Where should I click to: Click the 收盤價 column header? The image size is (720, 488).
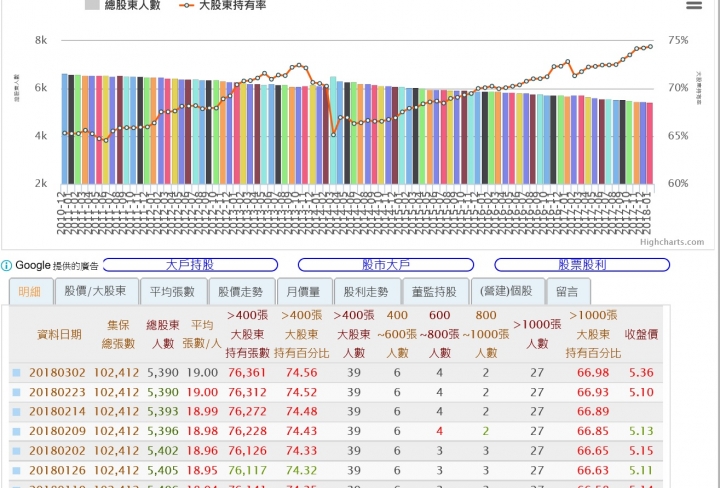point(641,335)
